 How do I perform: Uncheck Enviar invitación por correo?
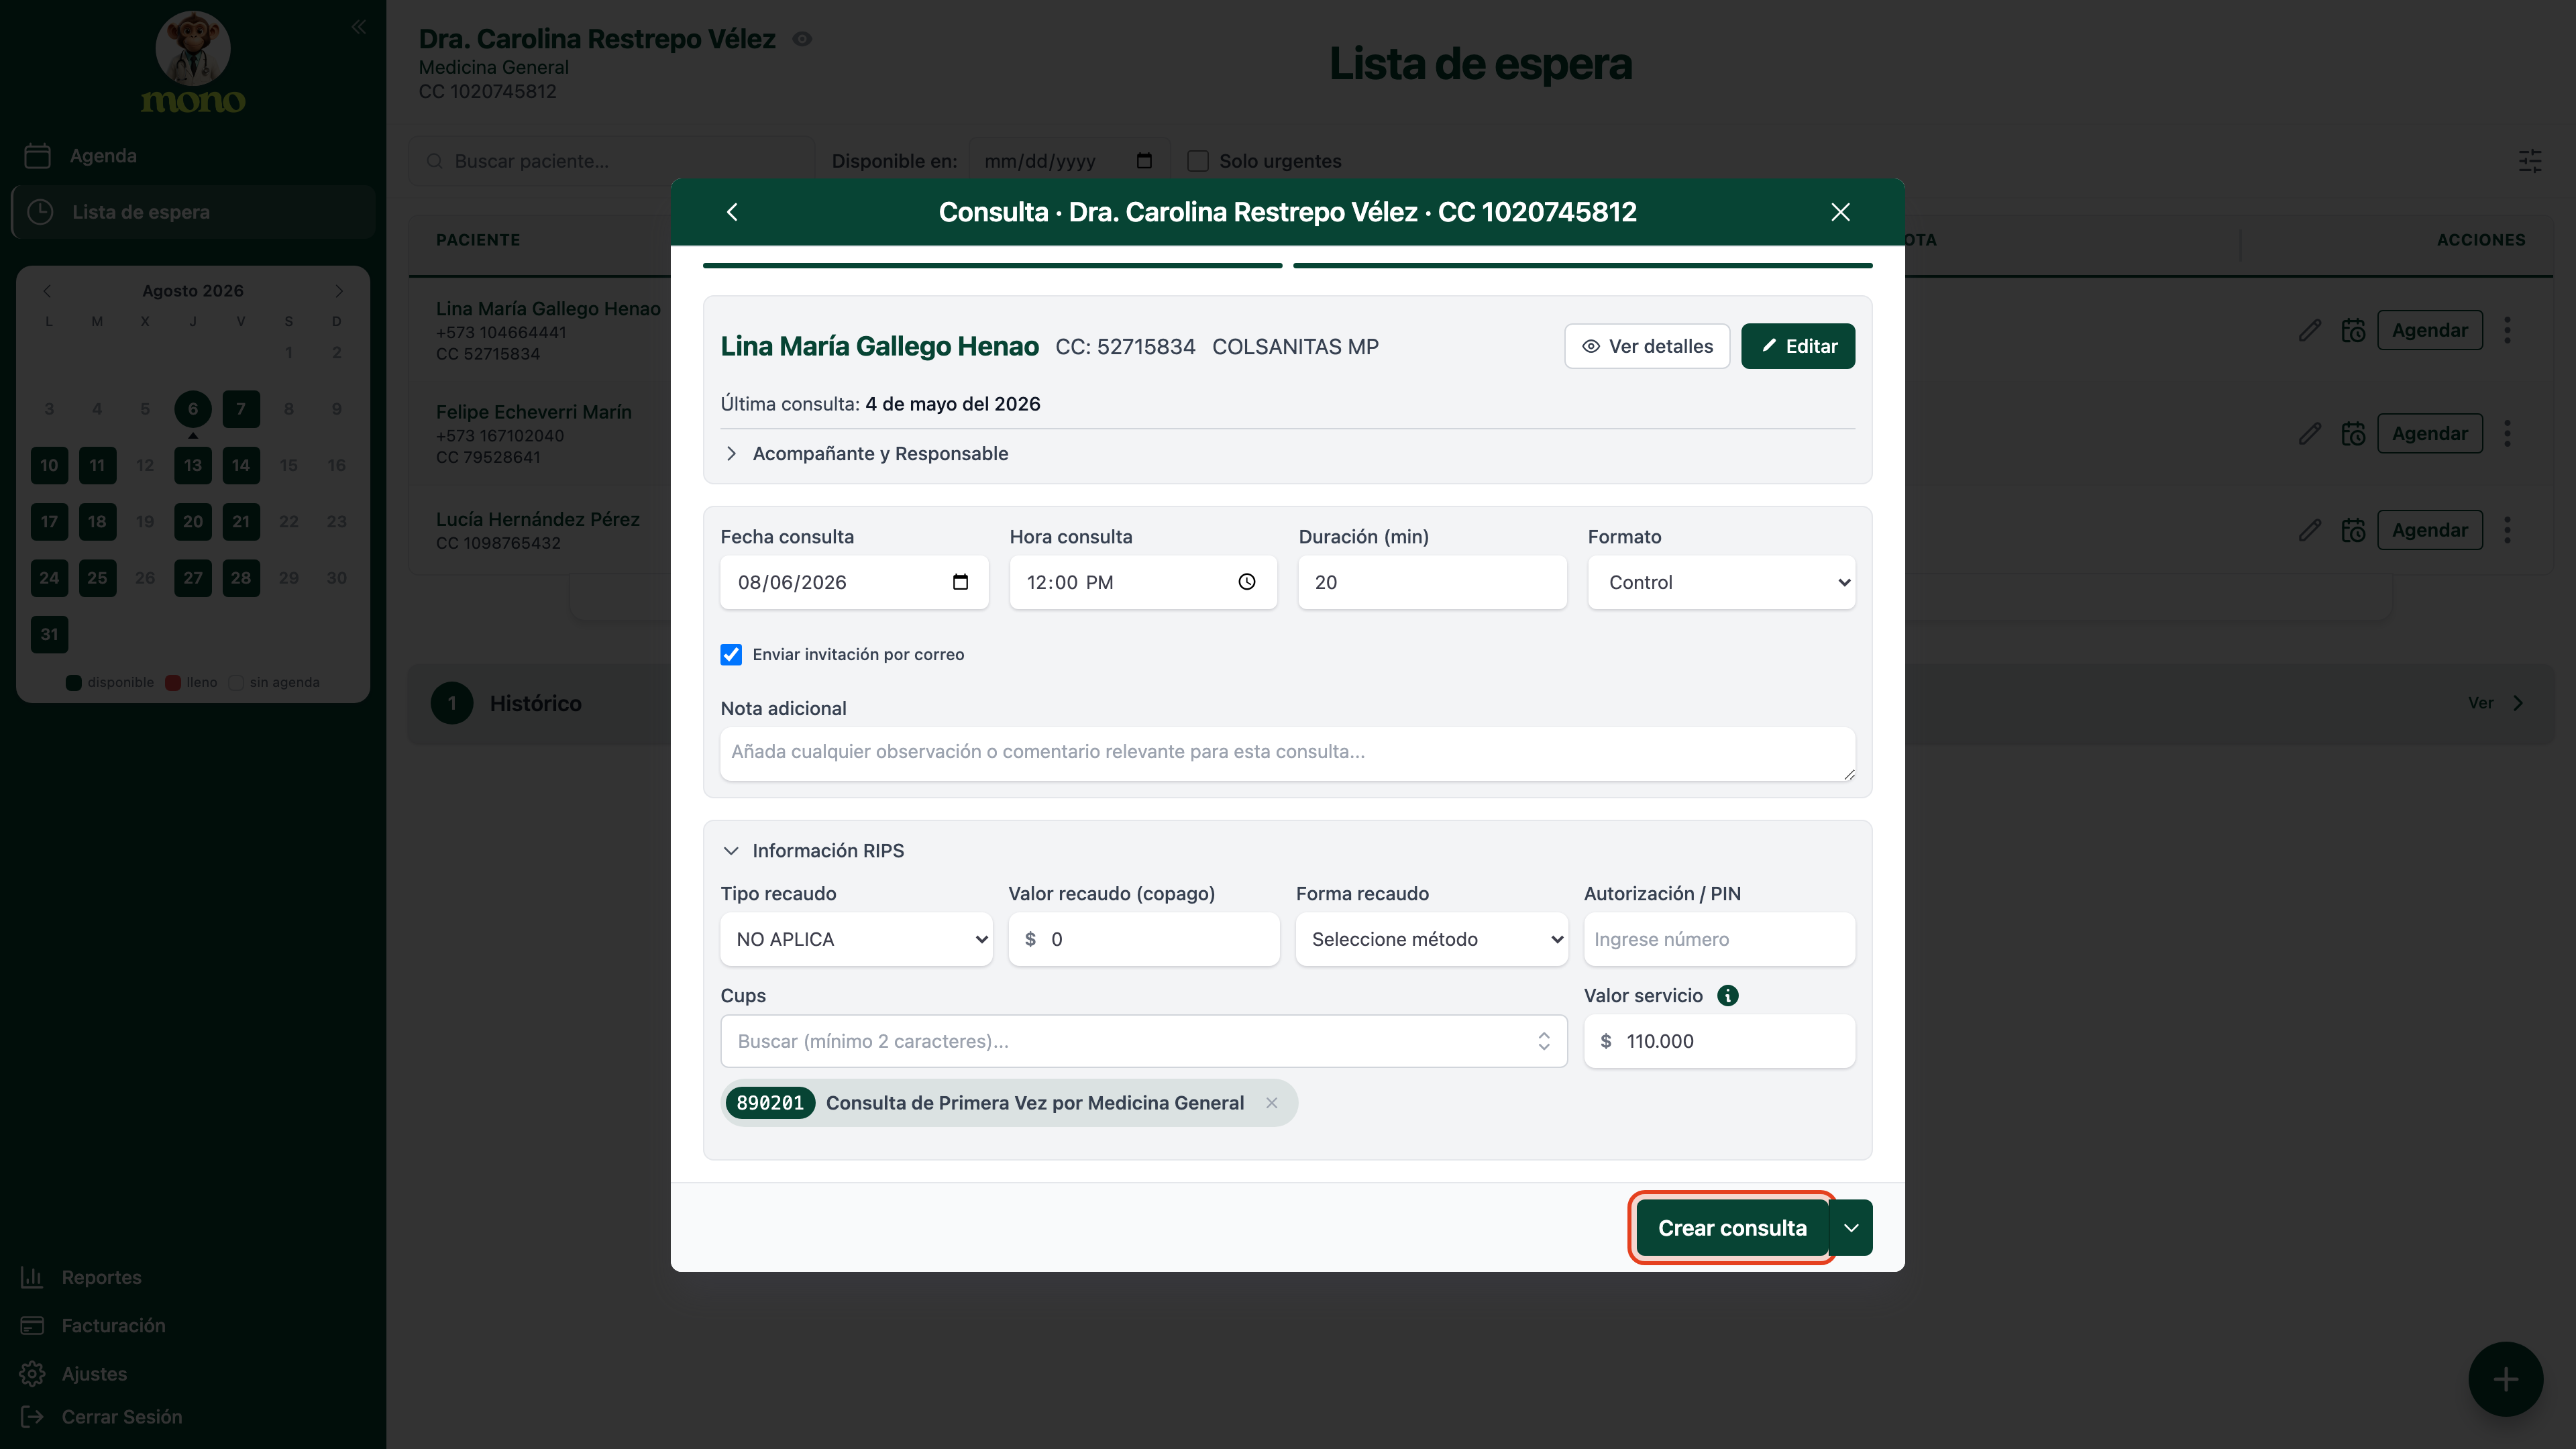click(731, 655)
